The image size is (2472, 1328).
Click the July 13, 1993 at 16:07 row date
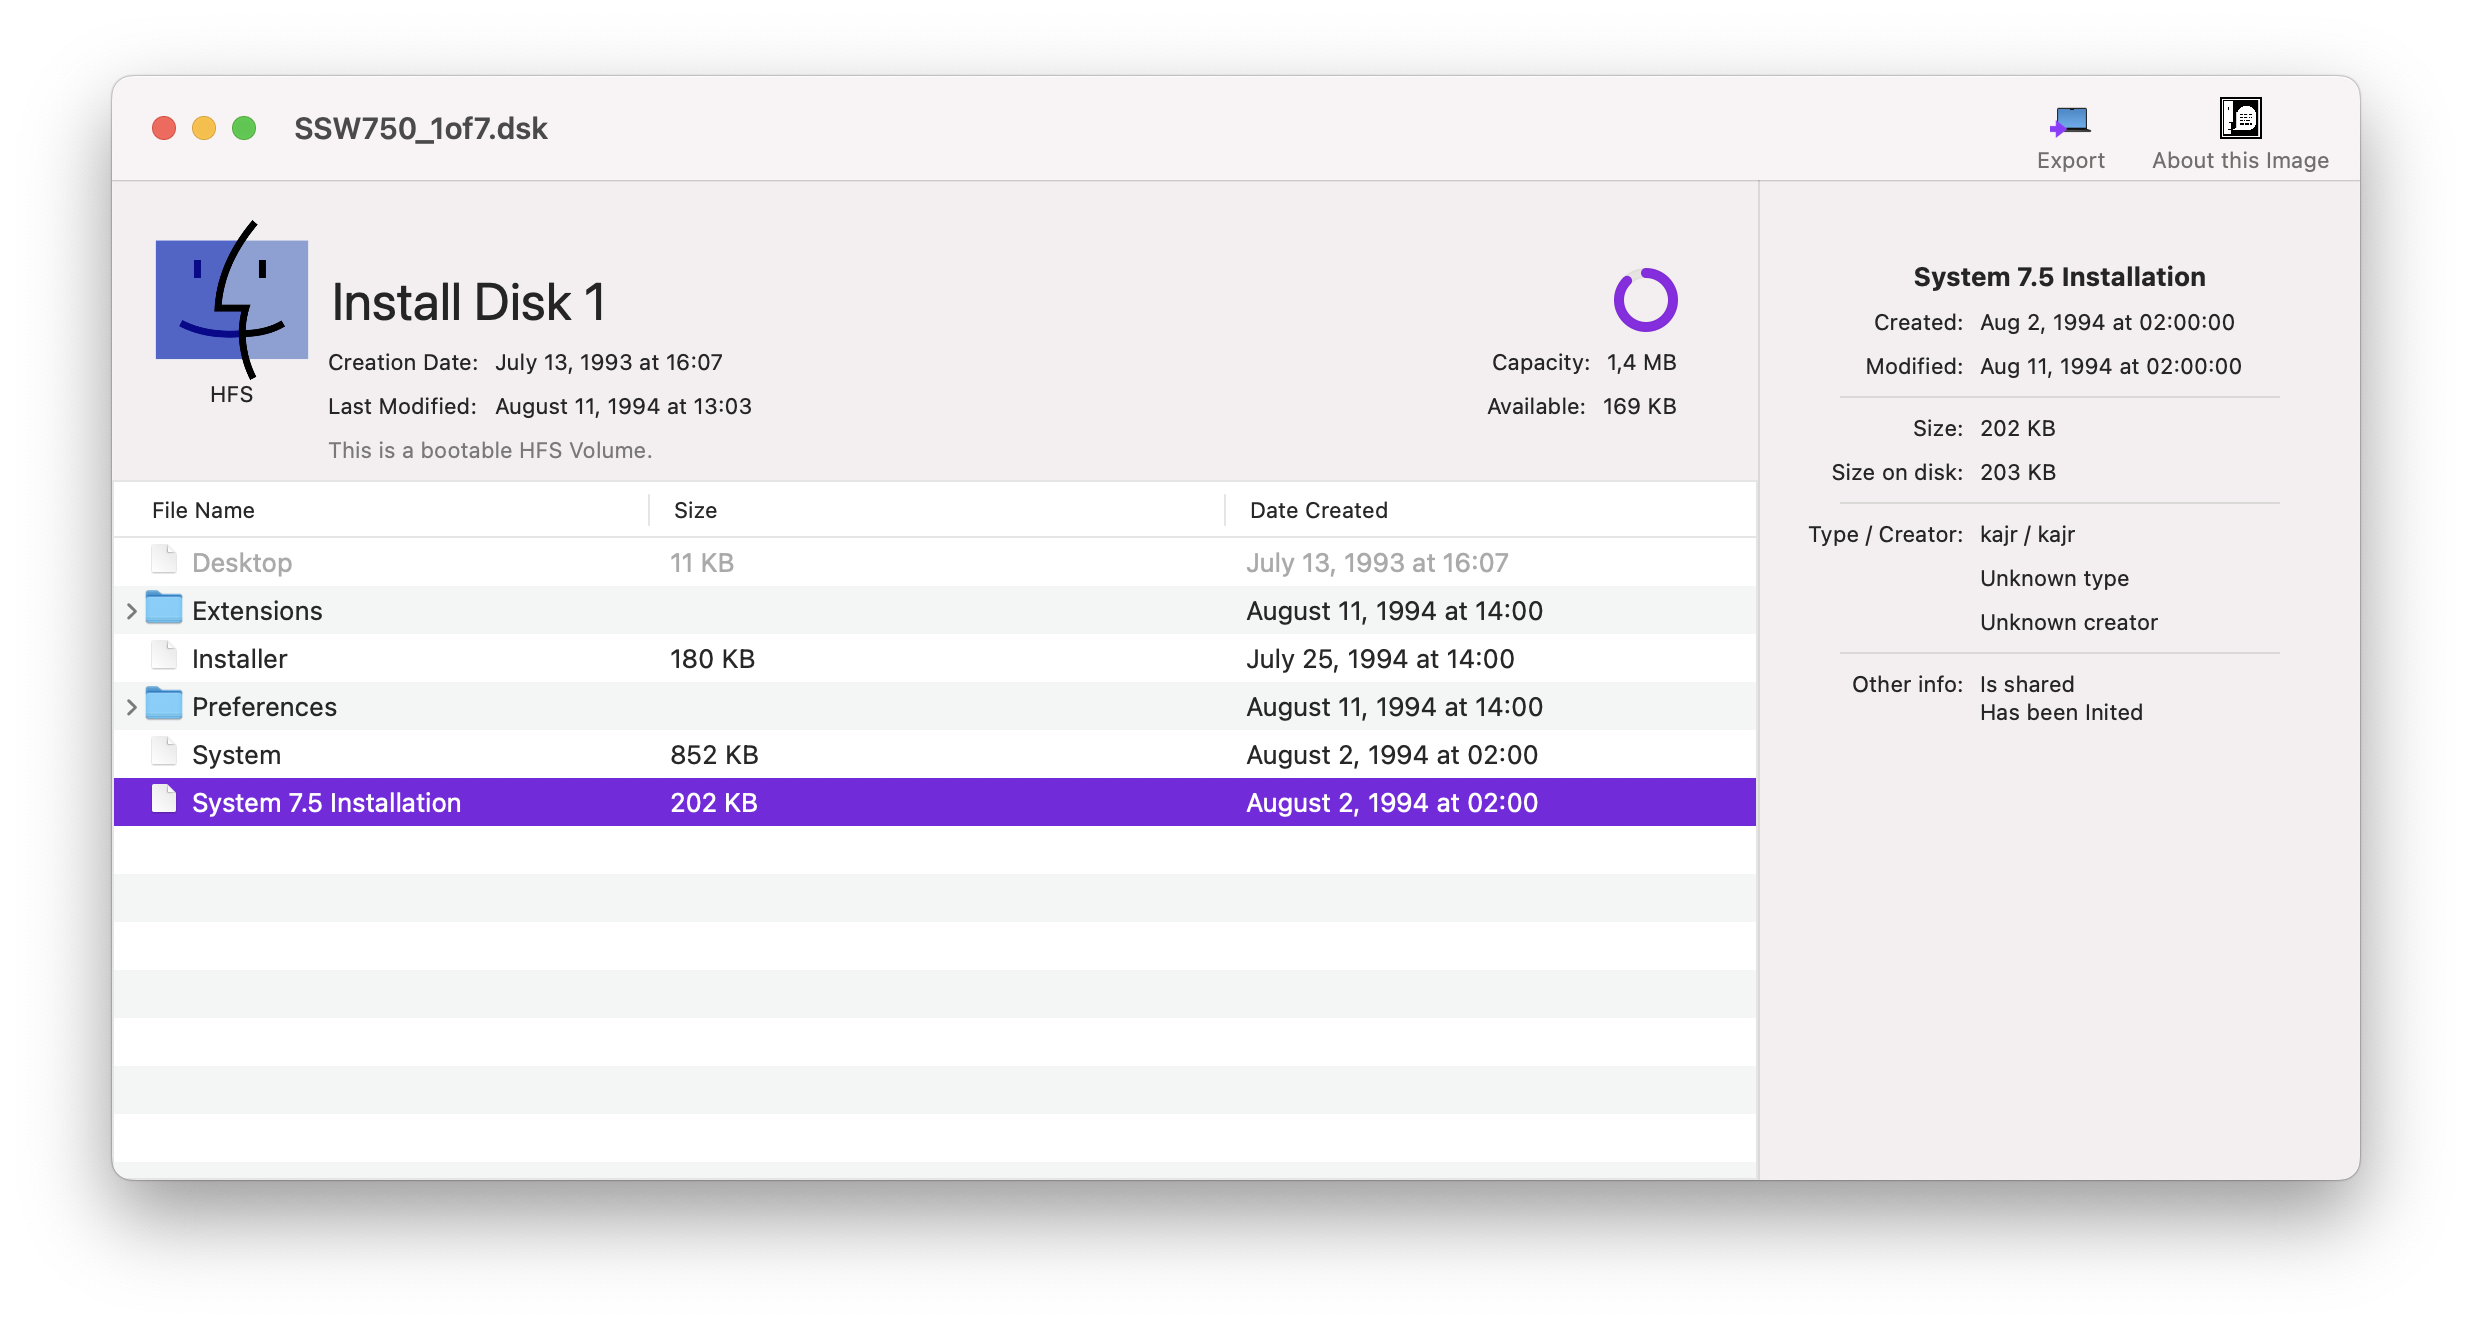click(x=1377, y=563)
